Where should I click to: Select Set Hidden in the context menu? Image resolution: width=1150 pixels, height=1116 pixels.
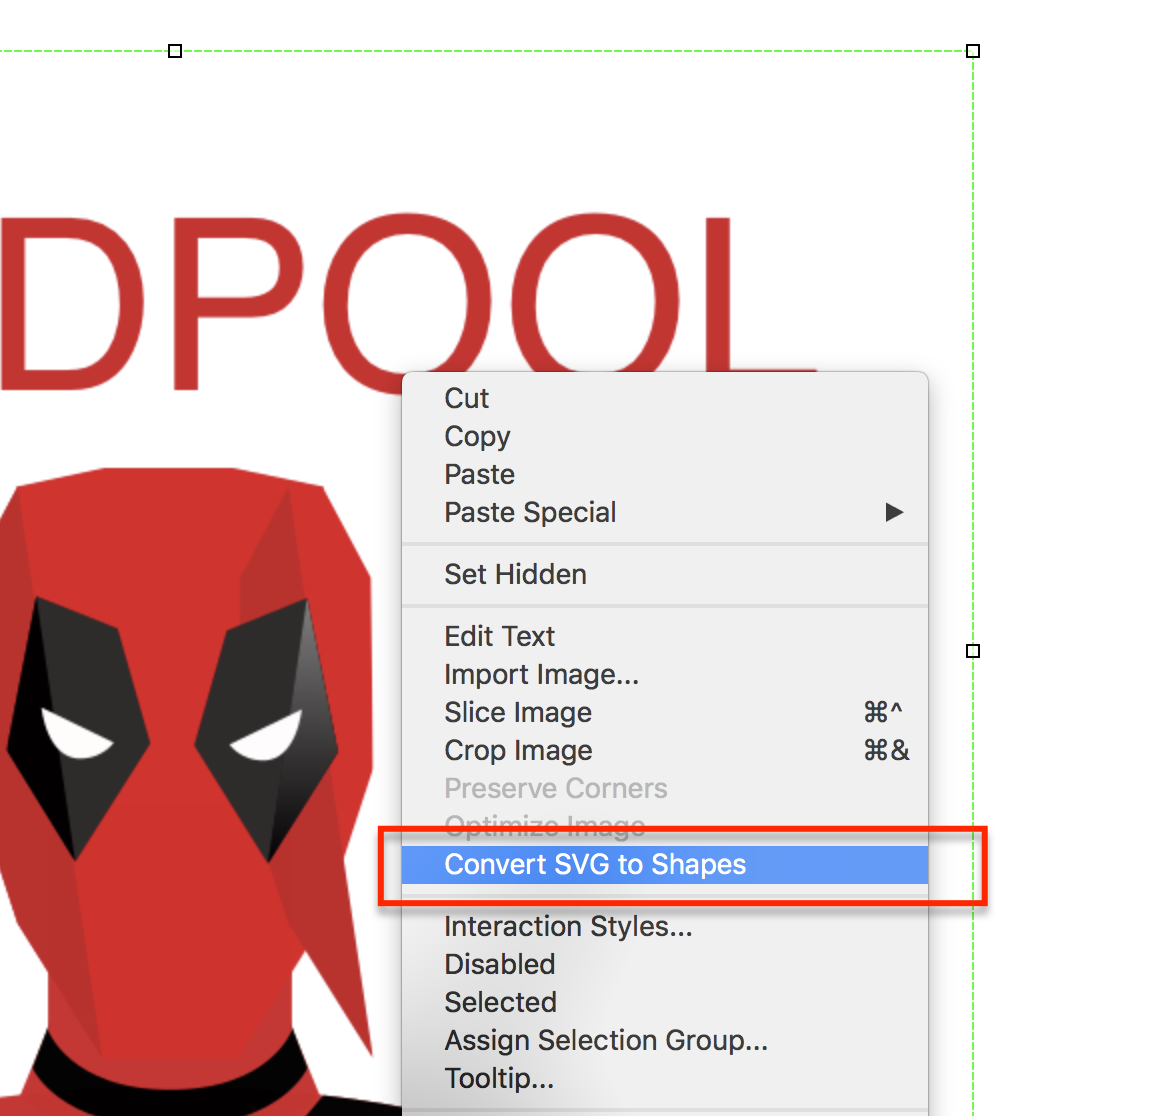click(664, 574)
